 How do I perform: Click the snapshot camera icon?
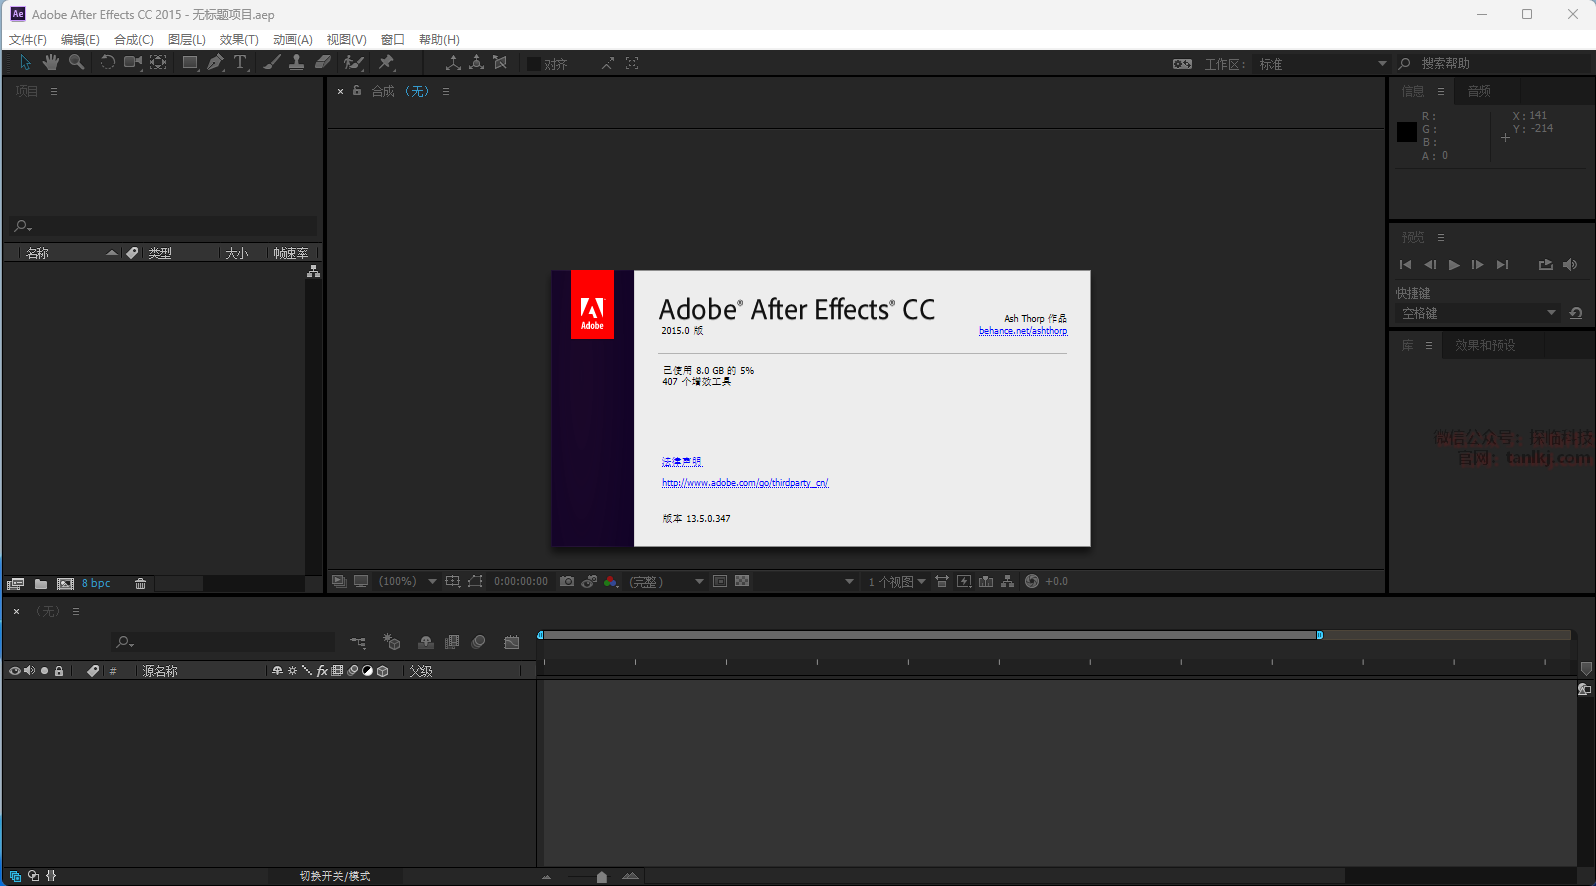point(567,582)
